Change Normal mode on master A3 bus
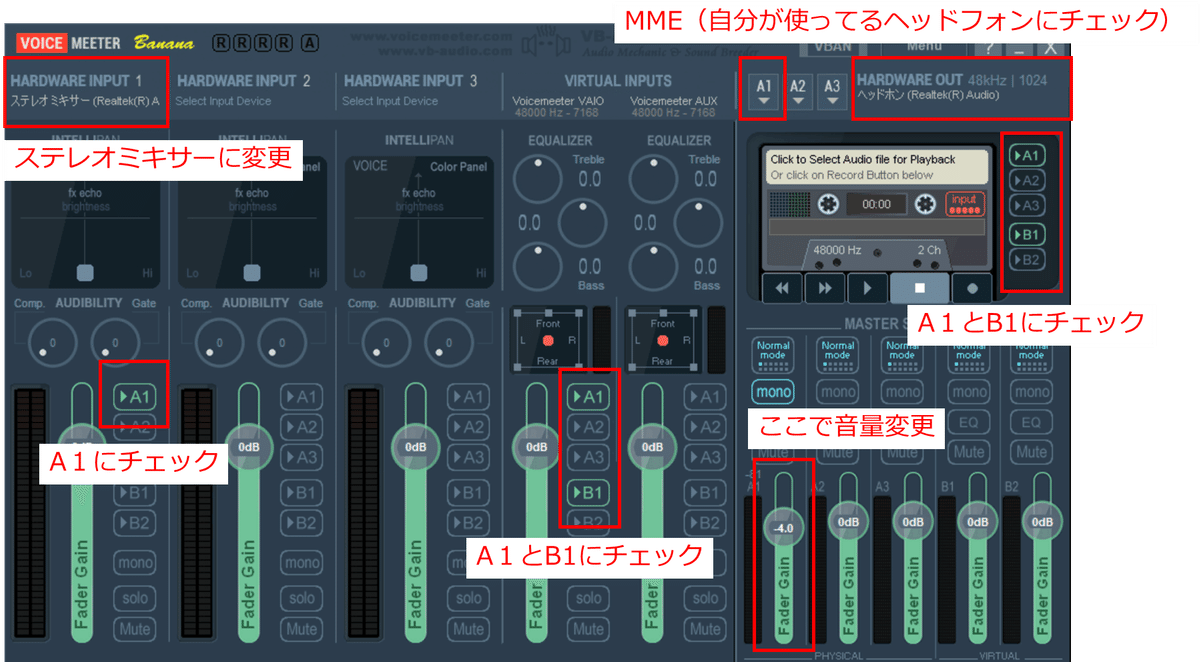The width and height of the screenshot is (1200, 662). tap(902, 354)
